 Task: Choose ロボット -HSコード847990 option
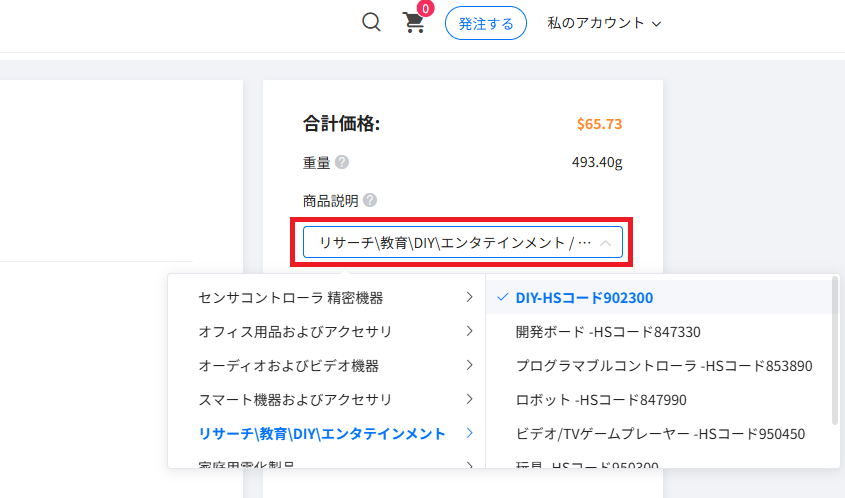(x=601, y=399)
